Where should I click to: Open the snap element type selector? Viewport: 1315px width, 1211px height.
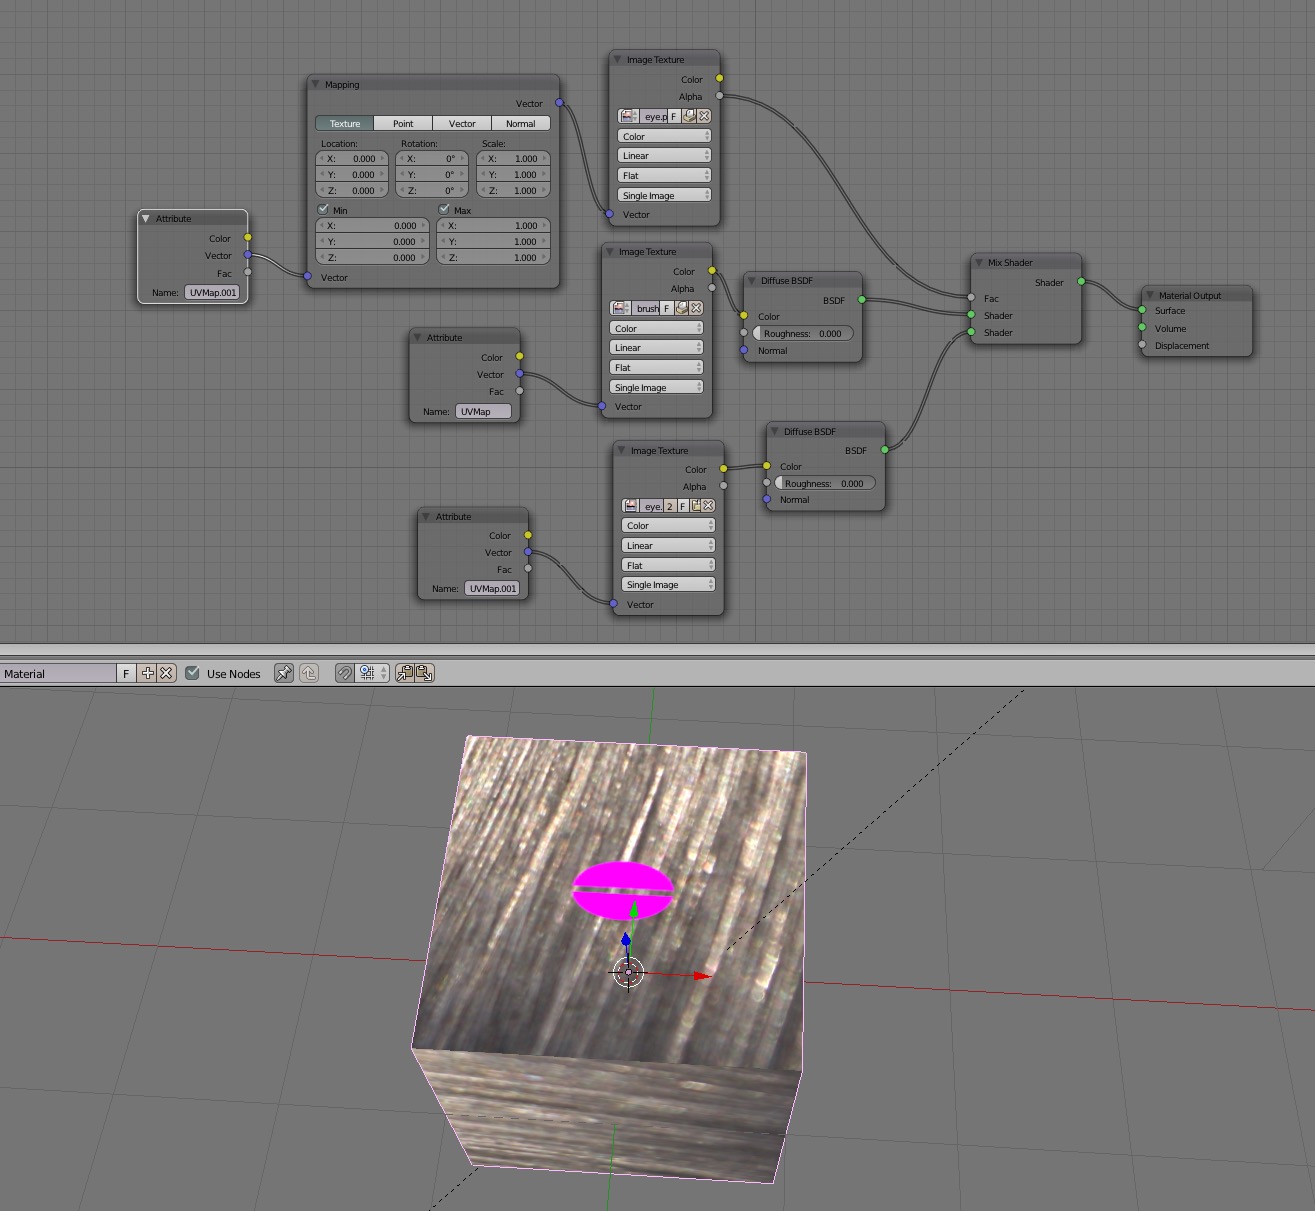tap(373, 673)
